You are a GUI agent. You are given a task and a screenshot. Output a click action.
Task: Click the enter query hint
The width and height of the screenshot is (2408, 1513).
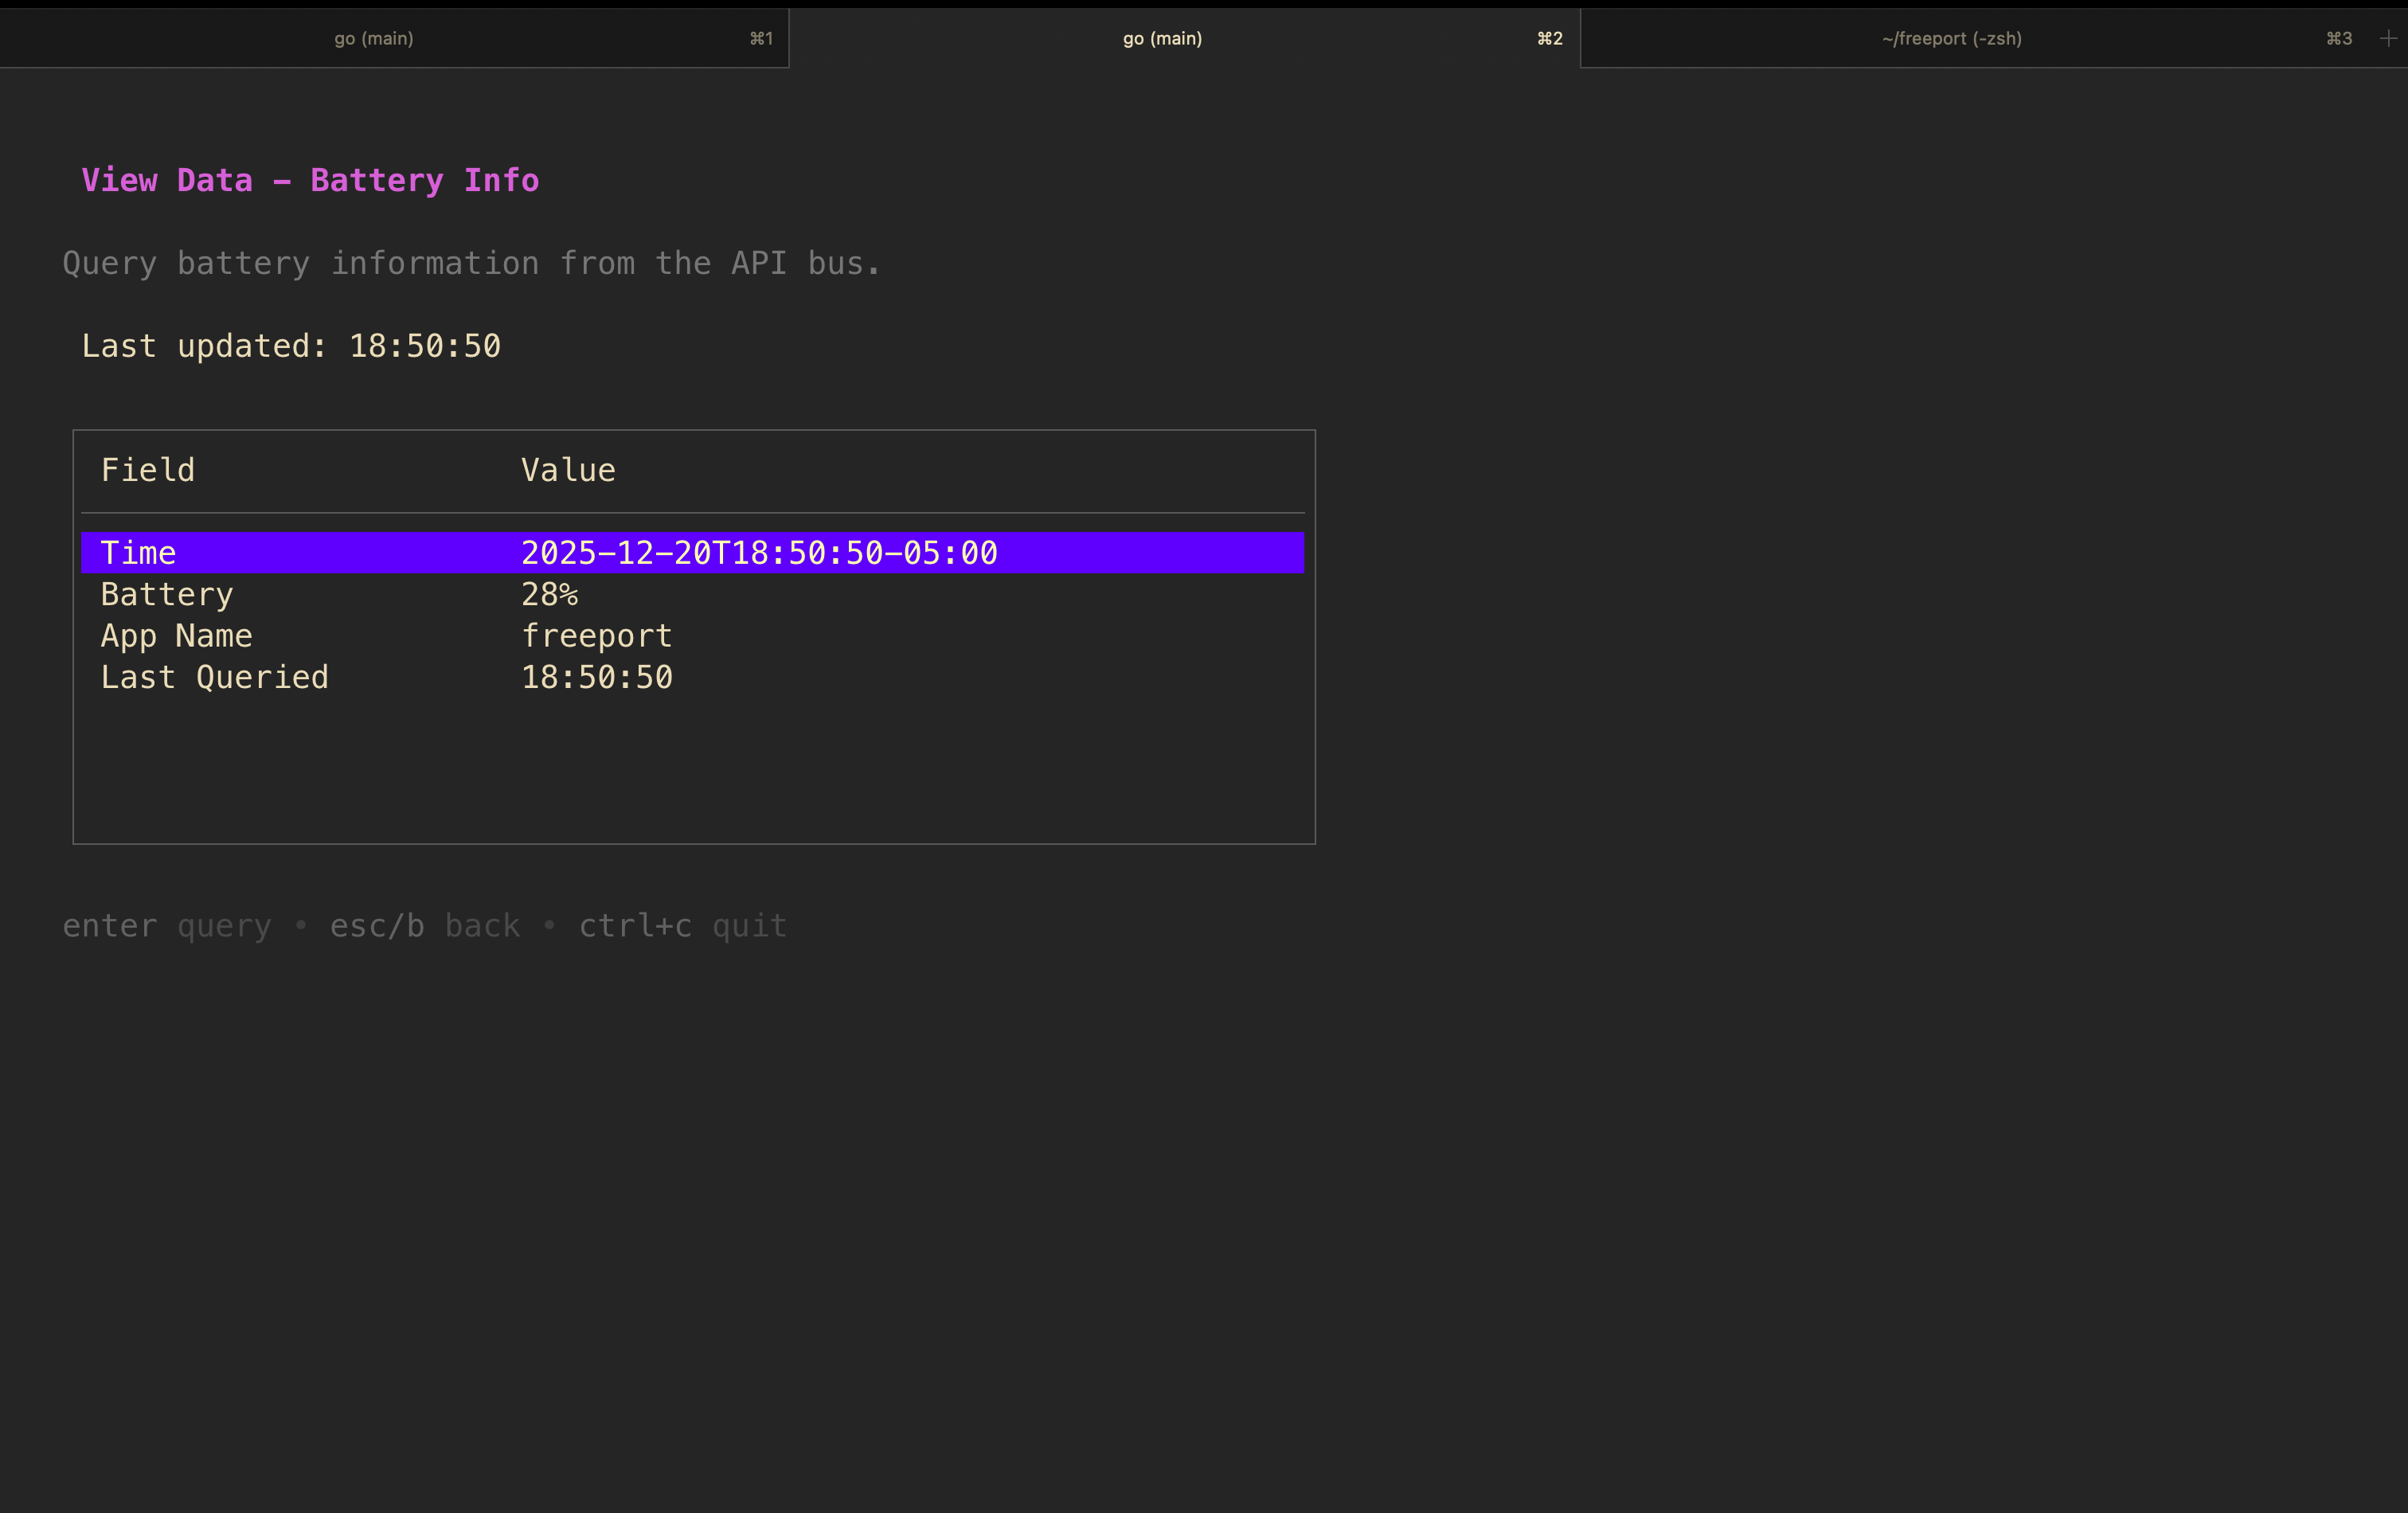[166, 926]
